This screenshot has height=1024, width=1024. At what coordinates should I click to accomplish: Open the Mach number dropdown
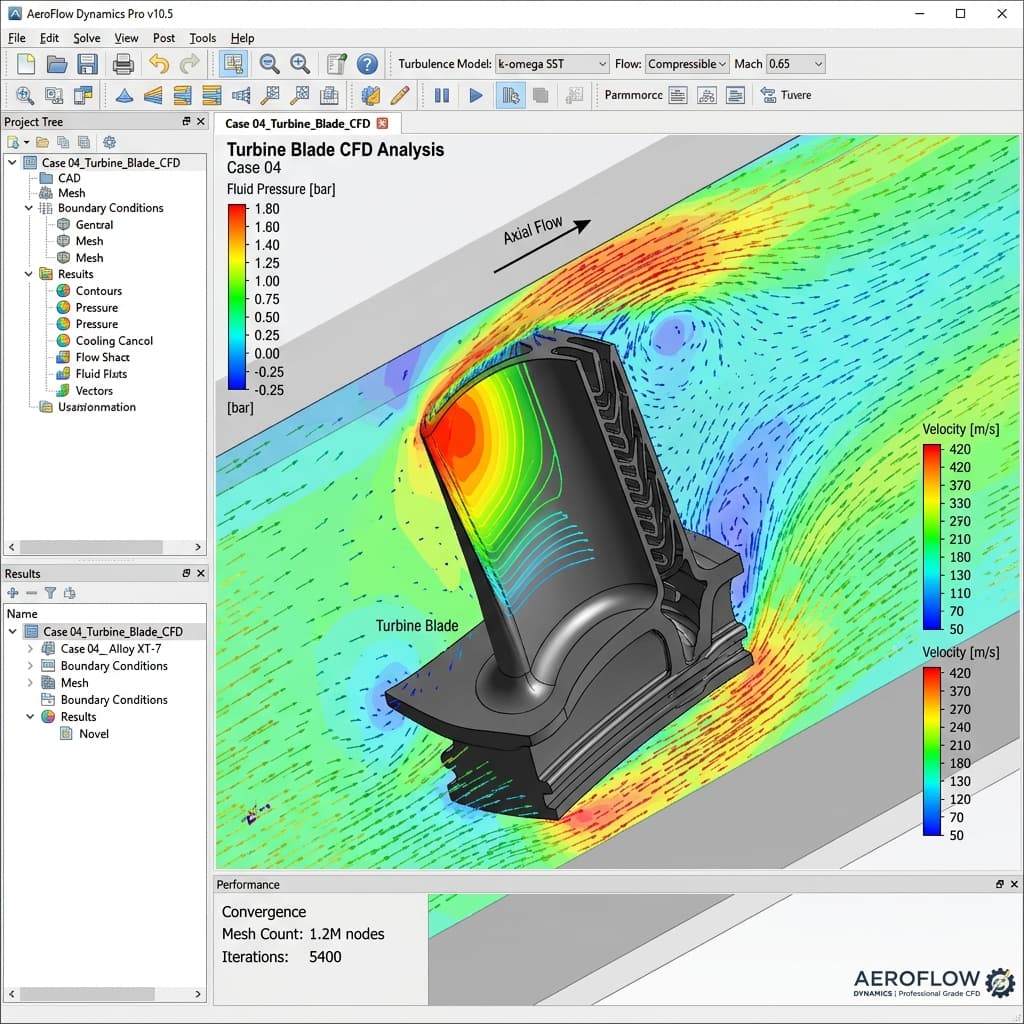(795, 64)
